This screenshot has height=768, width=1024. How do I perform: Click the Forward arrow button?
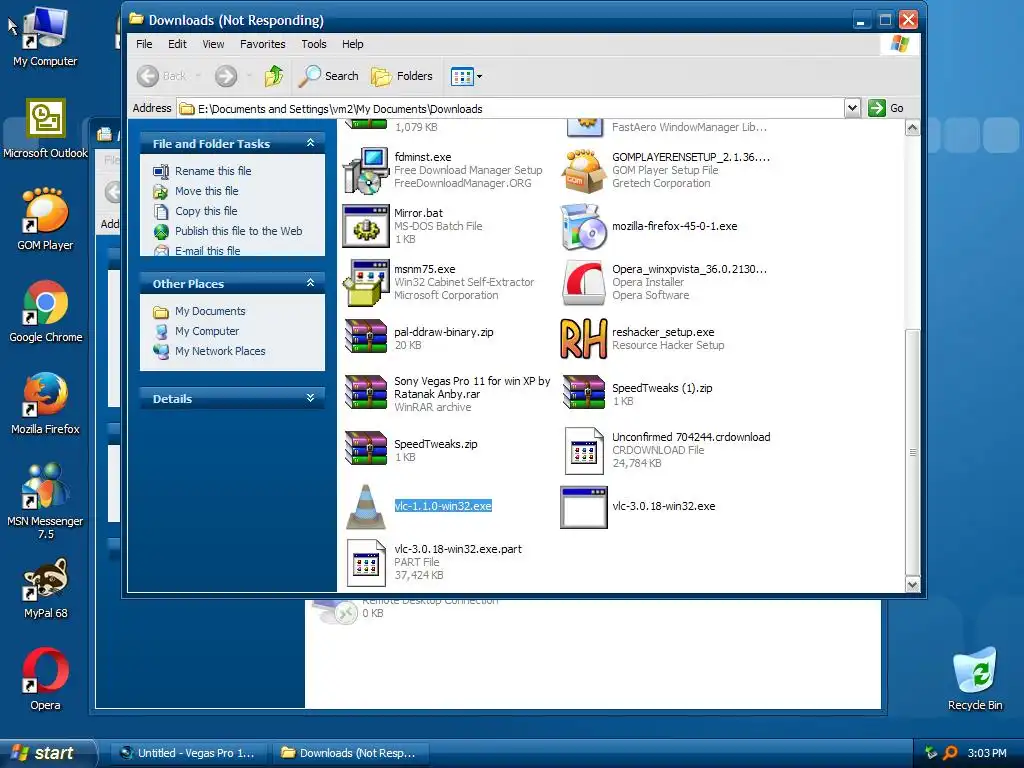pyautogui.click(x=226, y=76)
